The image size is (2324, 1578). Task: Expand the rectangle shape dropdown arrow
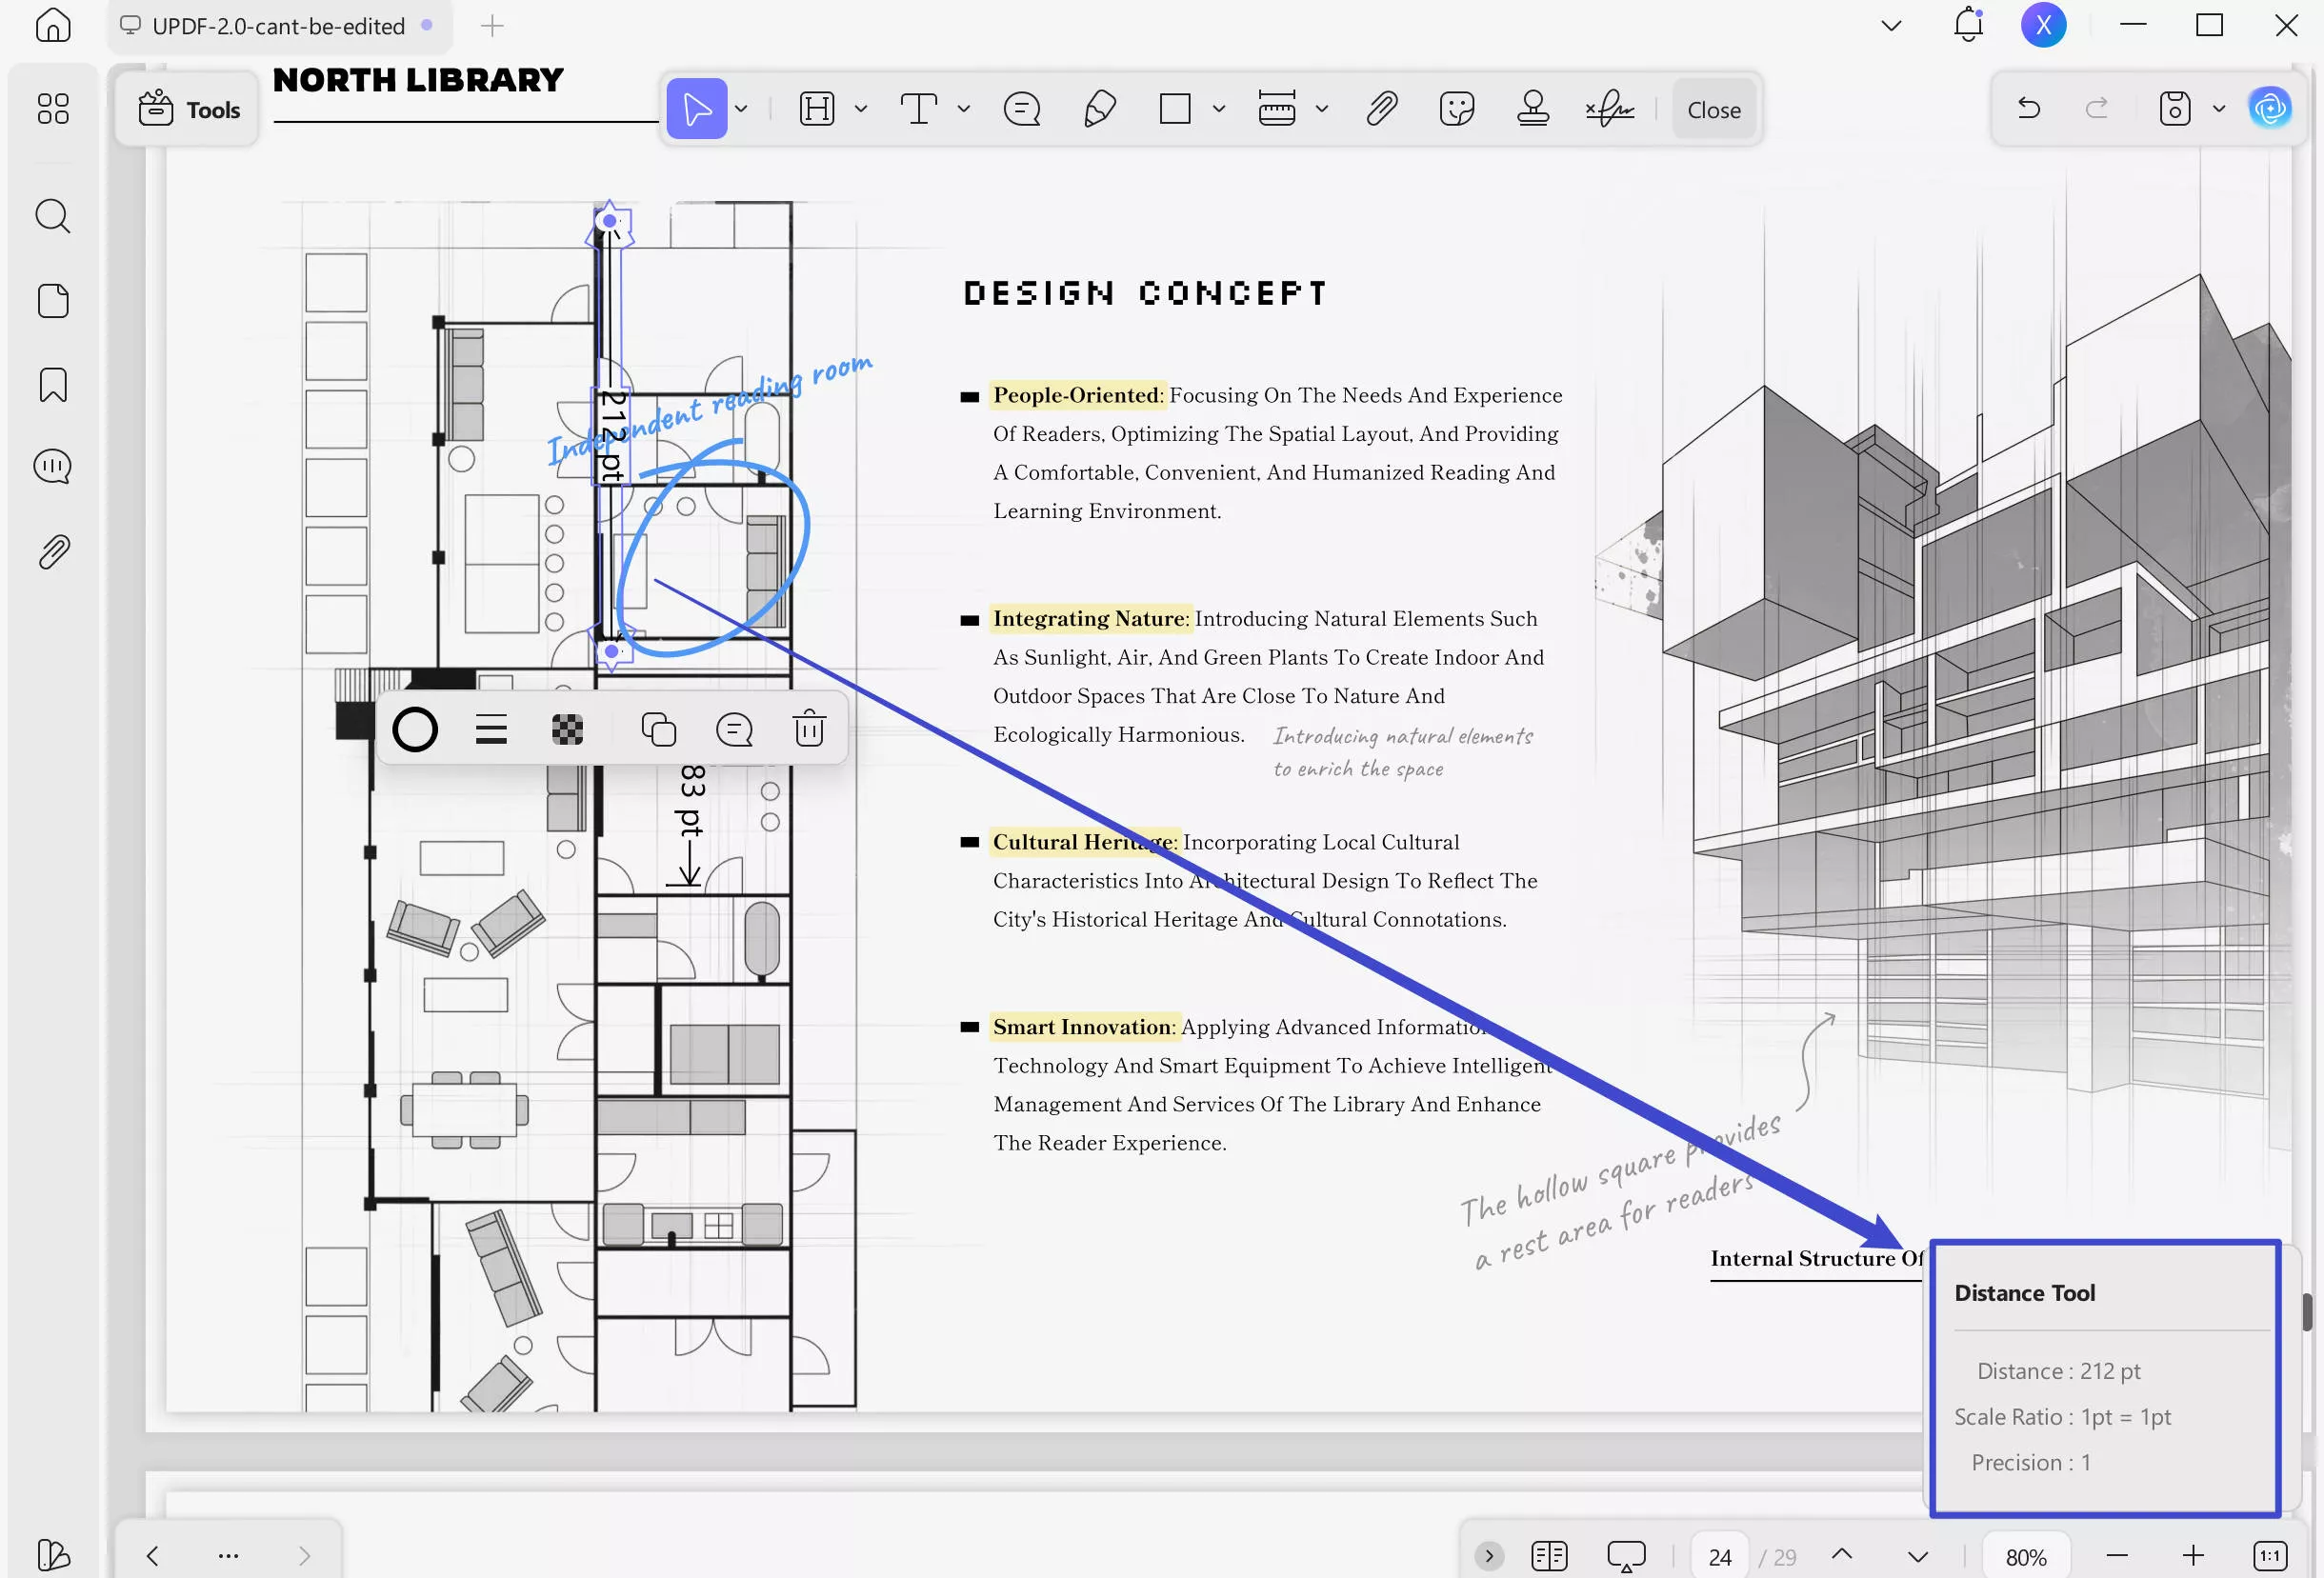click(1218, 108)
